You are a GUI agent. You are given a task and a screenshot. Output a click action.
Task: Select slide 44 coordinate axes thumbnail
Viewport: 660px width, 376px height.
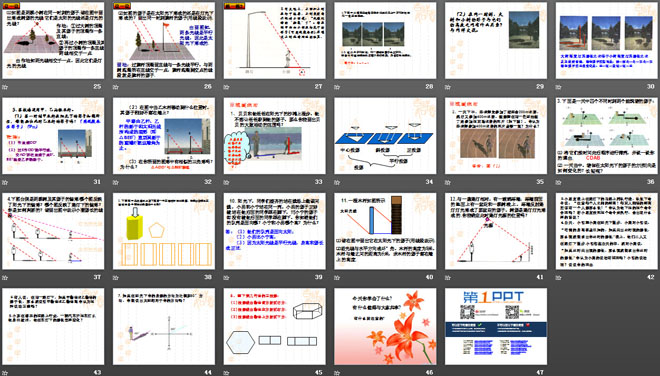pos(164,326)
